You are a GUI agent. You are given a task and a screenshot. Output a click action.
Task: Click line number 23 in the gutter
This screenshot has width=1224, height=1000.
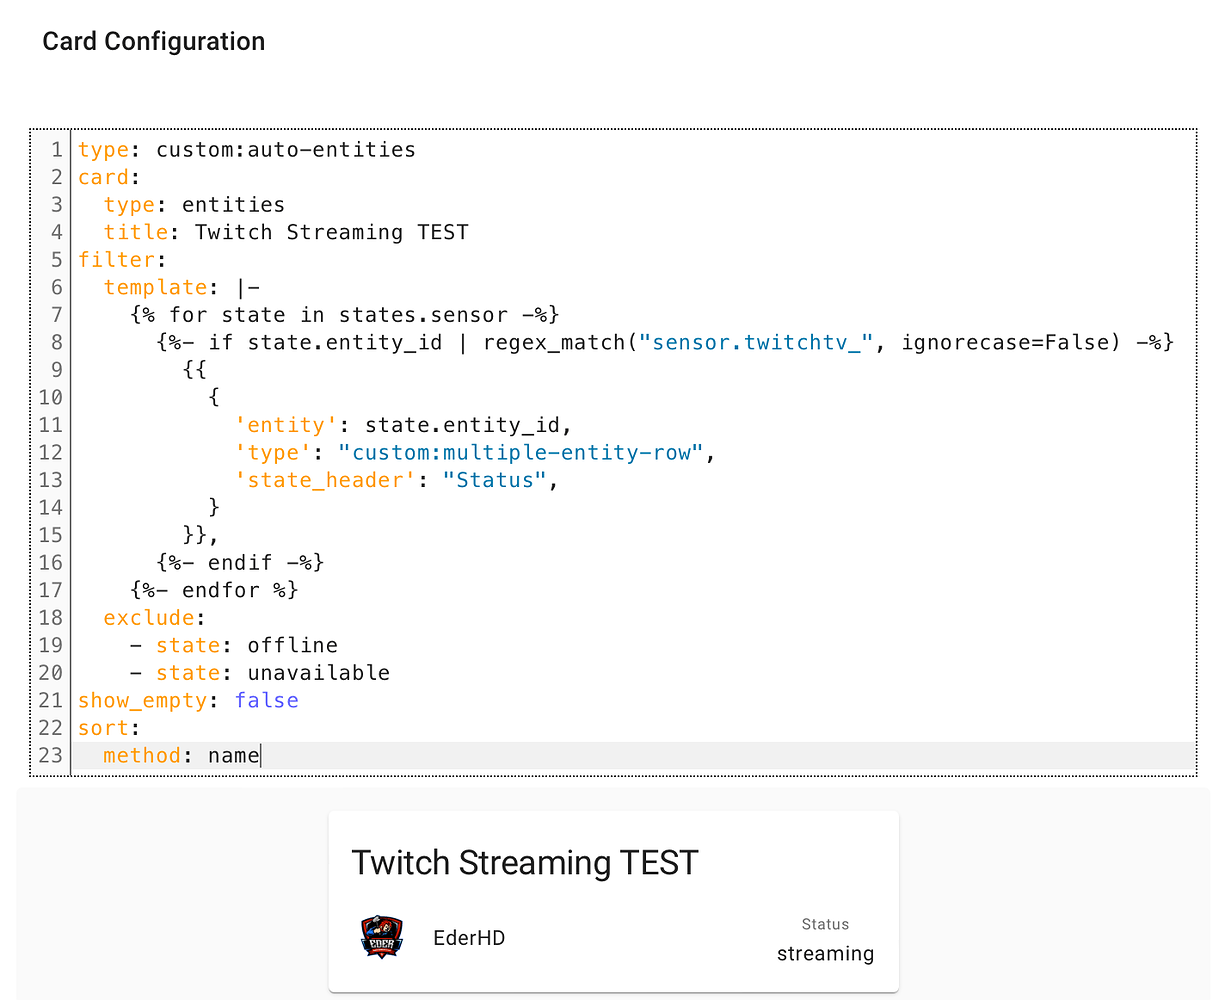[50, 755]
